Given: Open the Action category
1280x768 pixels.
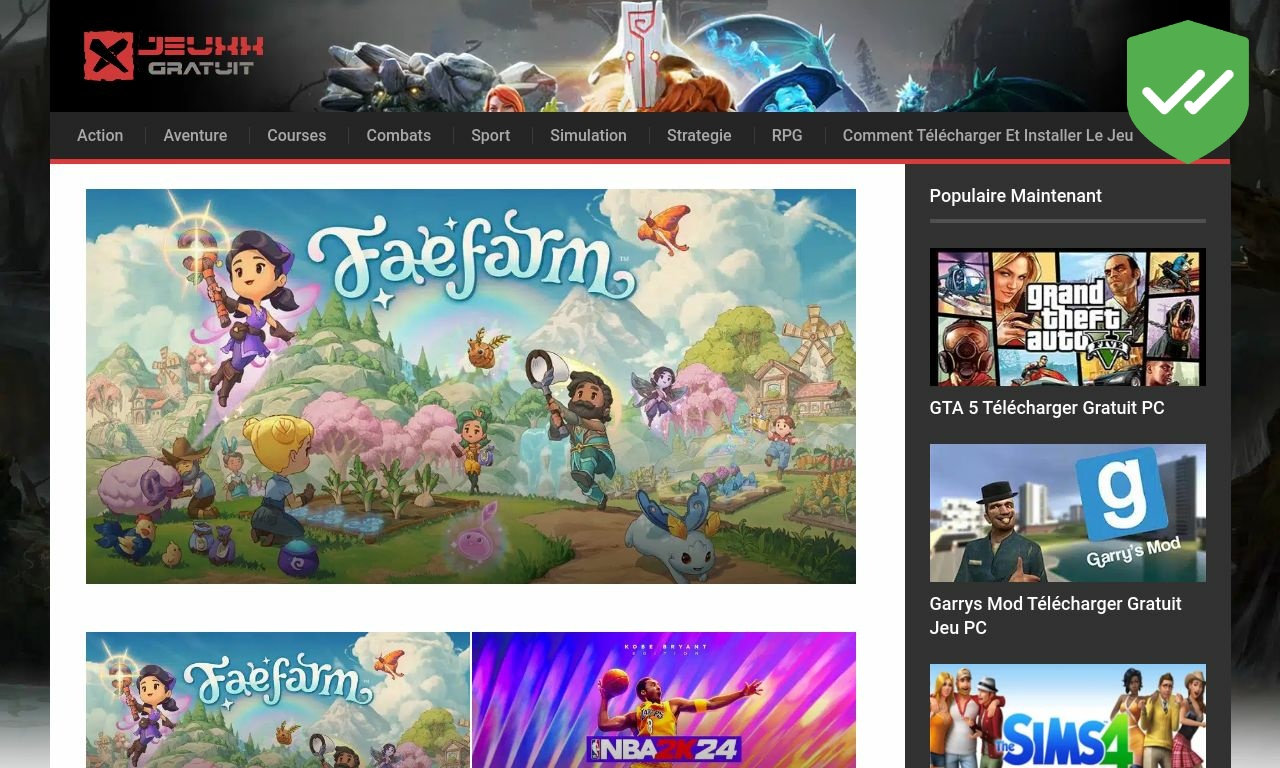Looking at the screenshot, I should pos(100,136).
